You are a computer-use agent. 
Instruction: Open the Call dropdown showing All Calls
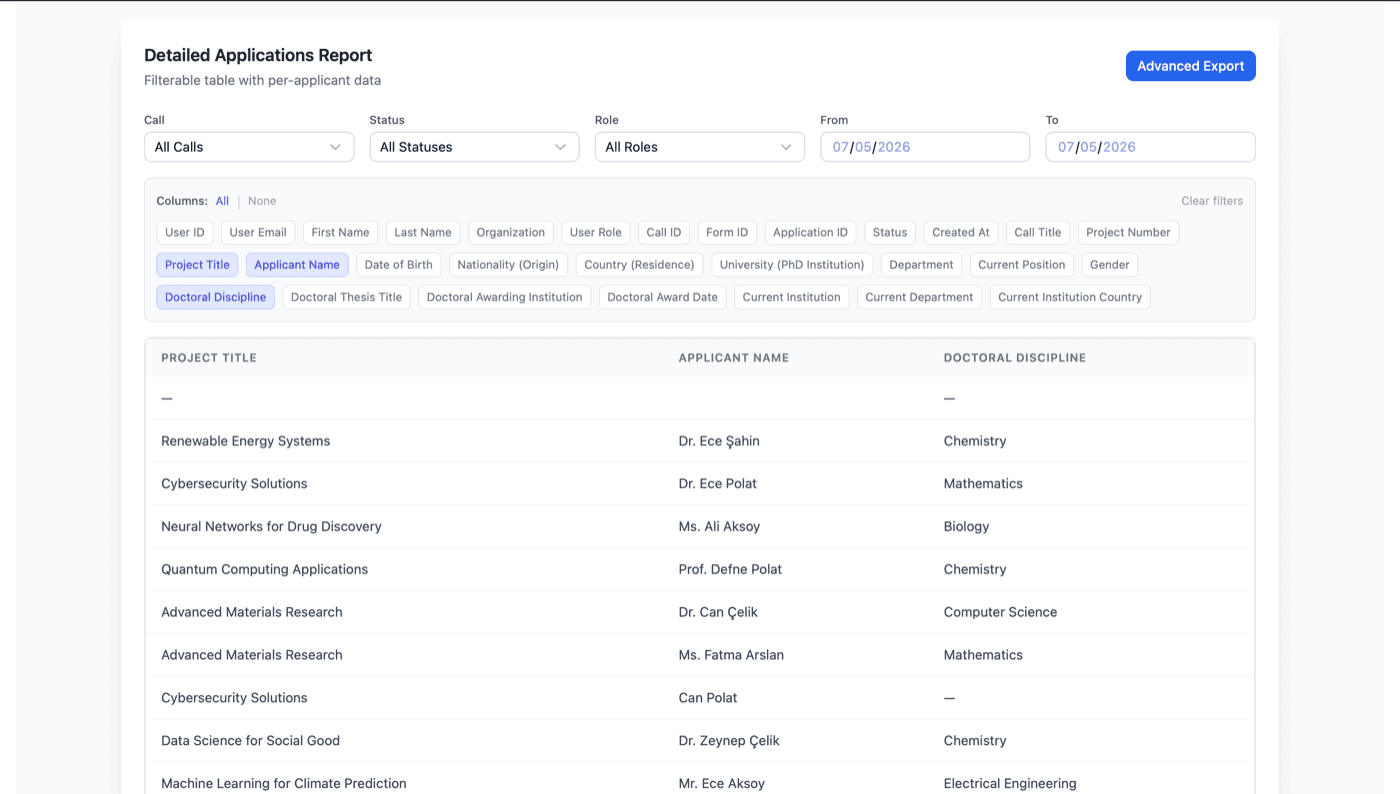coord(249,147)
